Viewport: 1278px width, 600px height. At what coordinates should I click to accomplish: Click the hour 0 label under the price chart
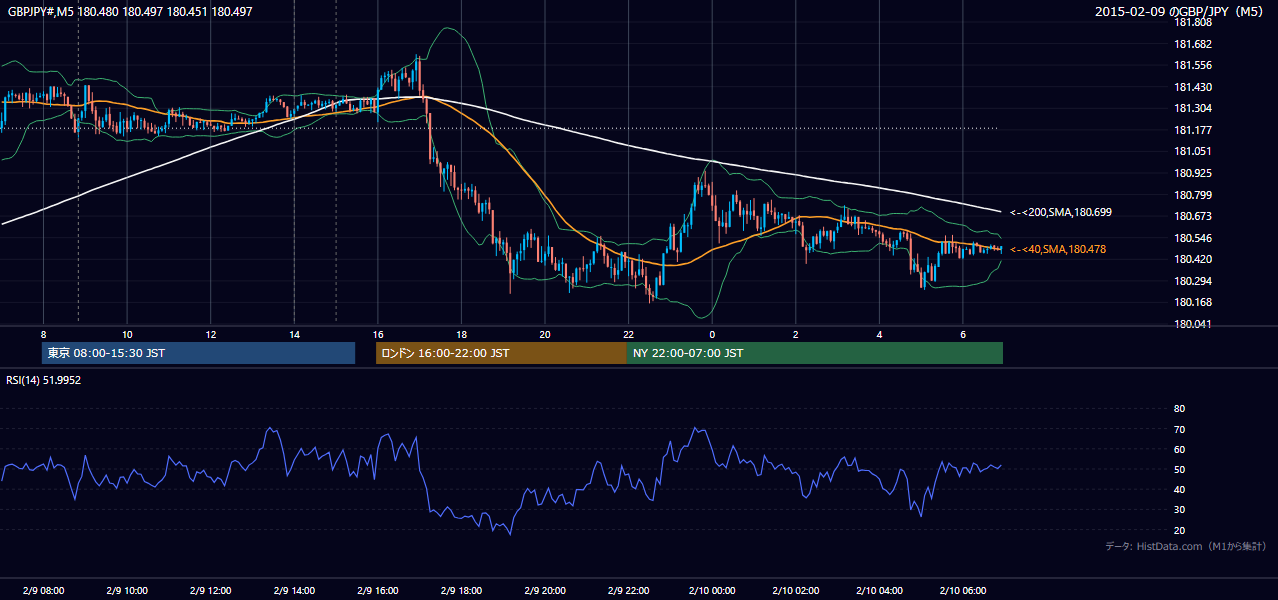[x=712, y=334]
